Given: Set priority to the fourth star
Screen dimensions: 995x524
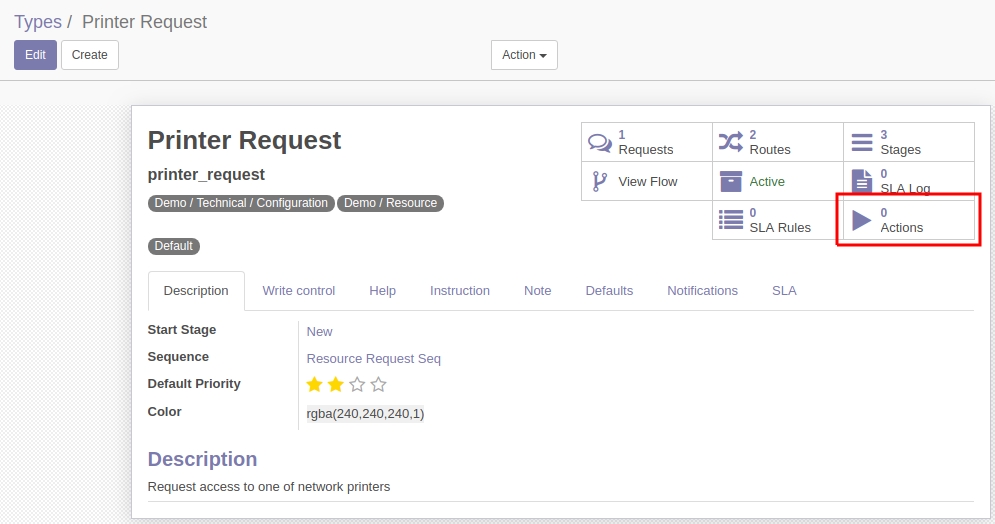Looking at the screenshot, I should point(379,384).
